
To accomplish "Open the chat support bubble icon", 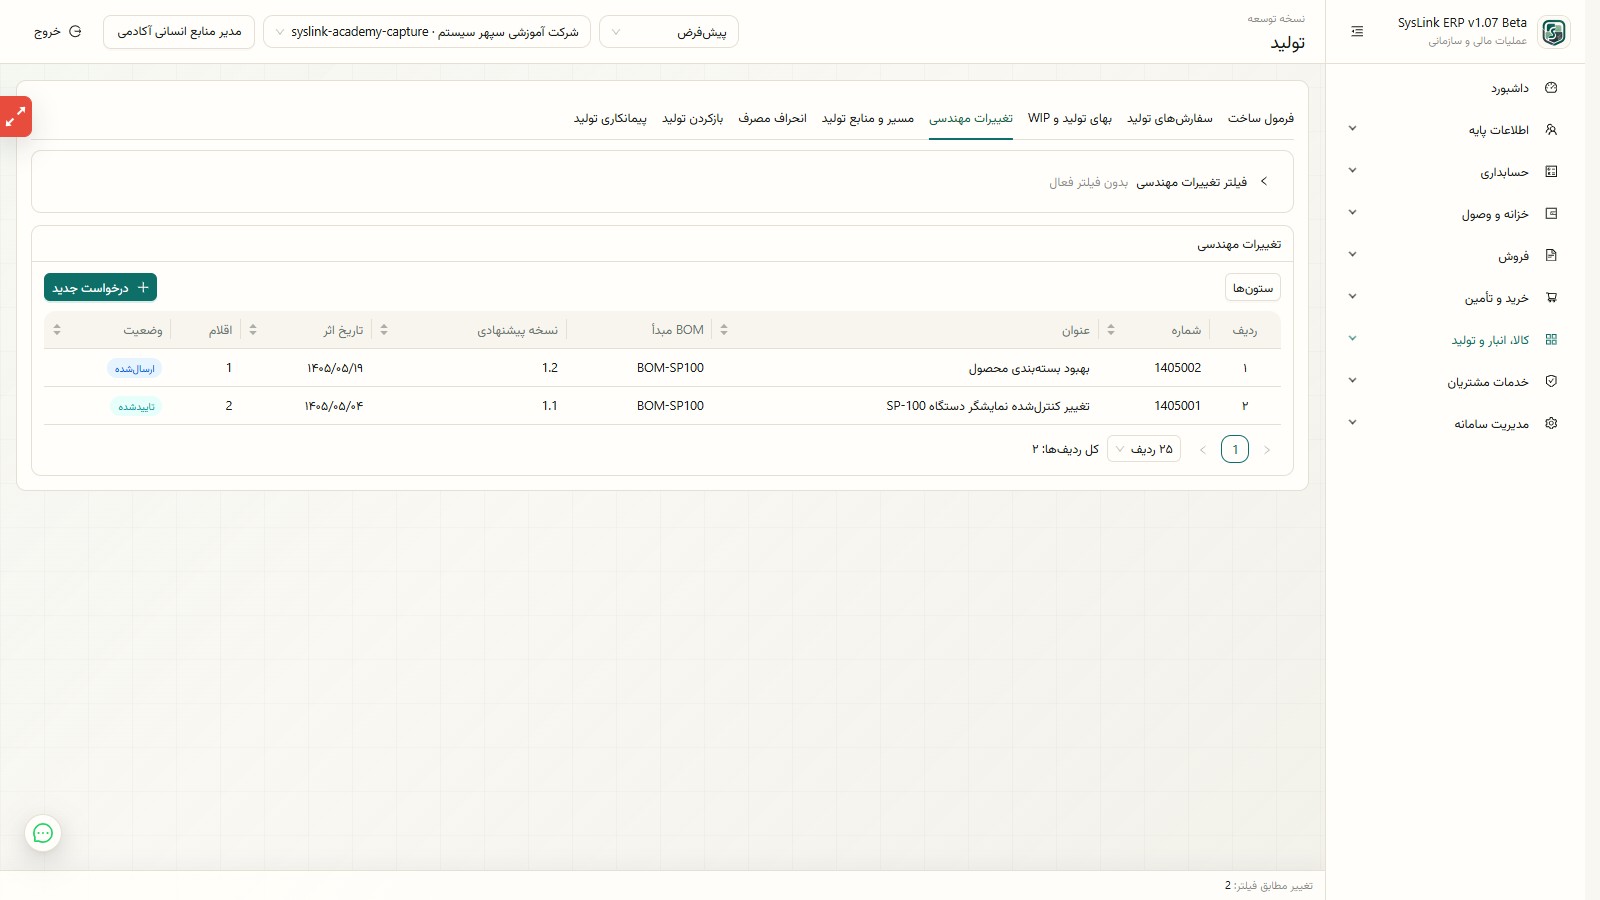I will click(43, 833).
